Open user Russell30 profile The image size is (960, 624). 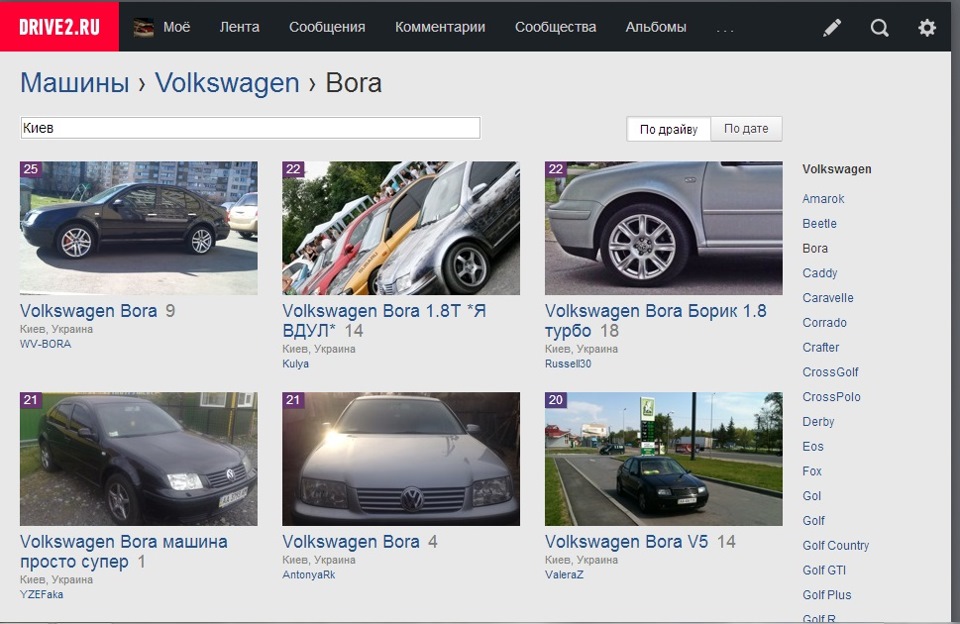[568, 364]
